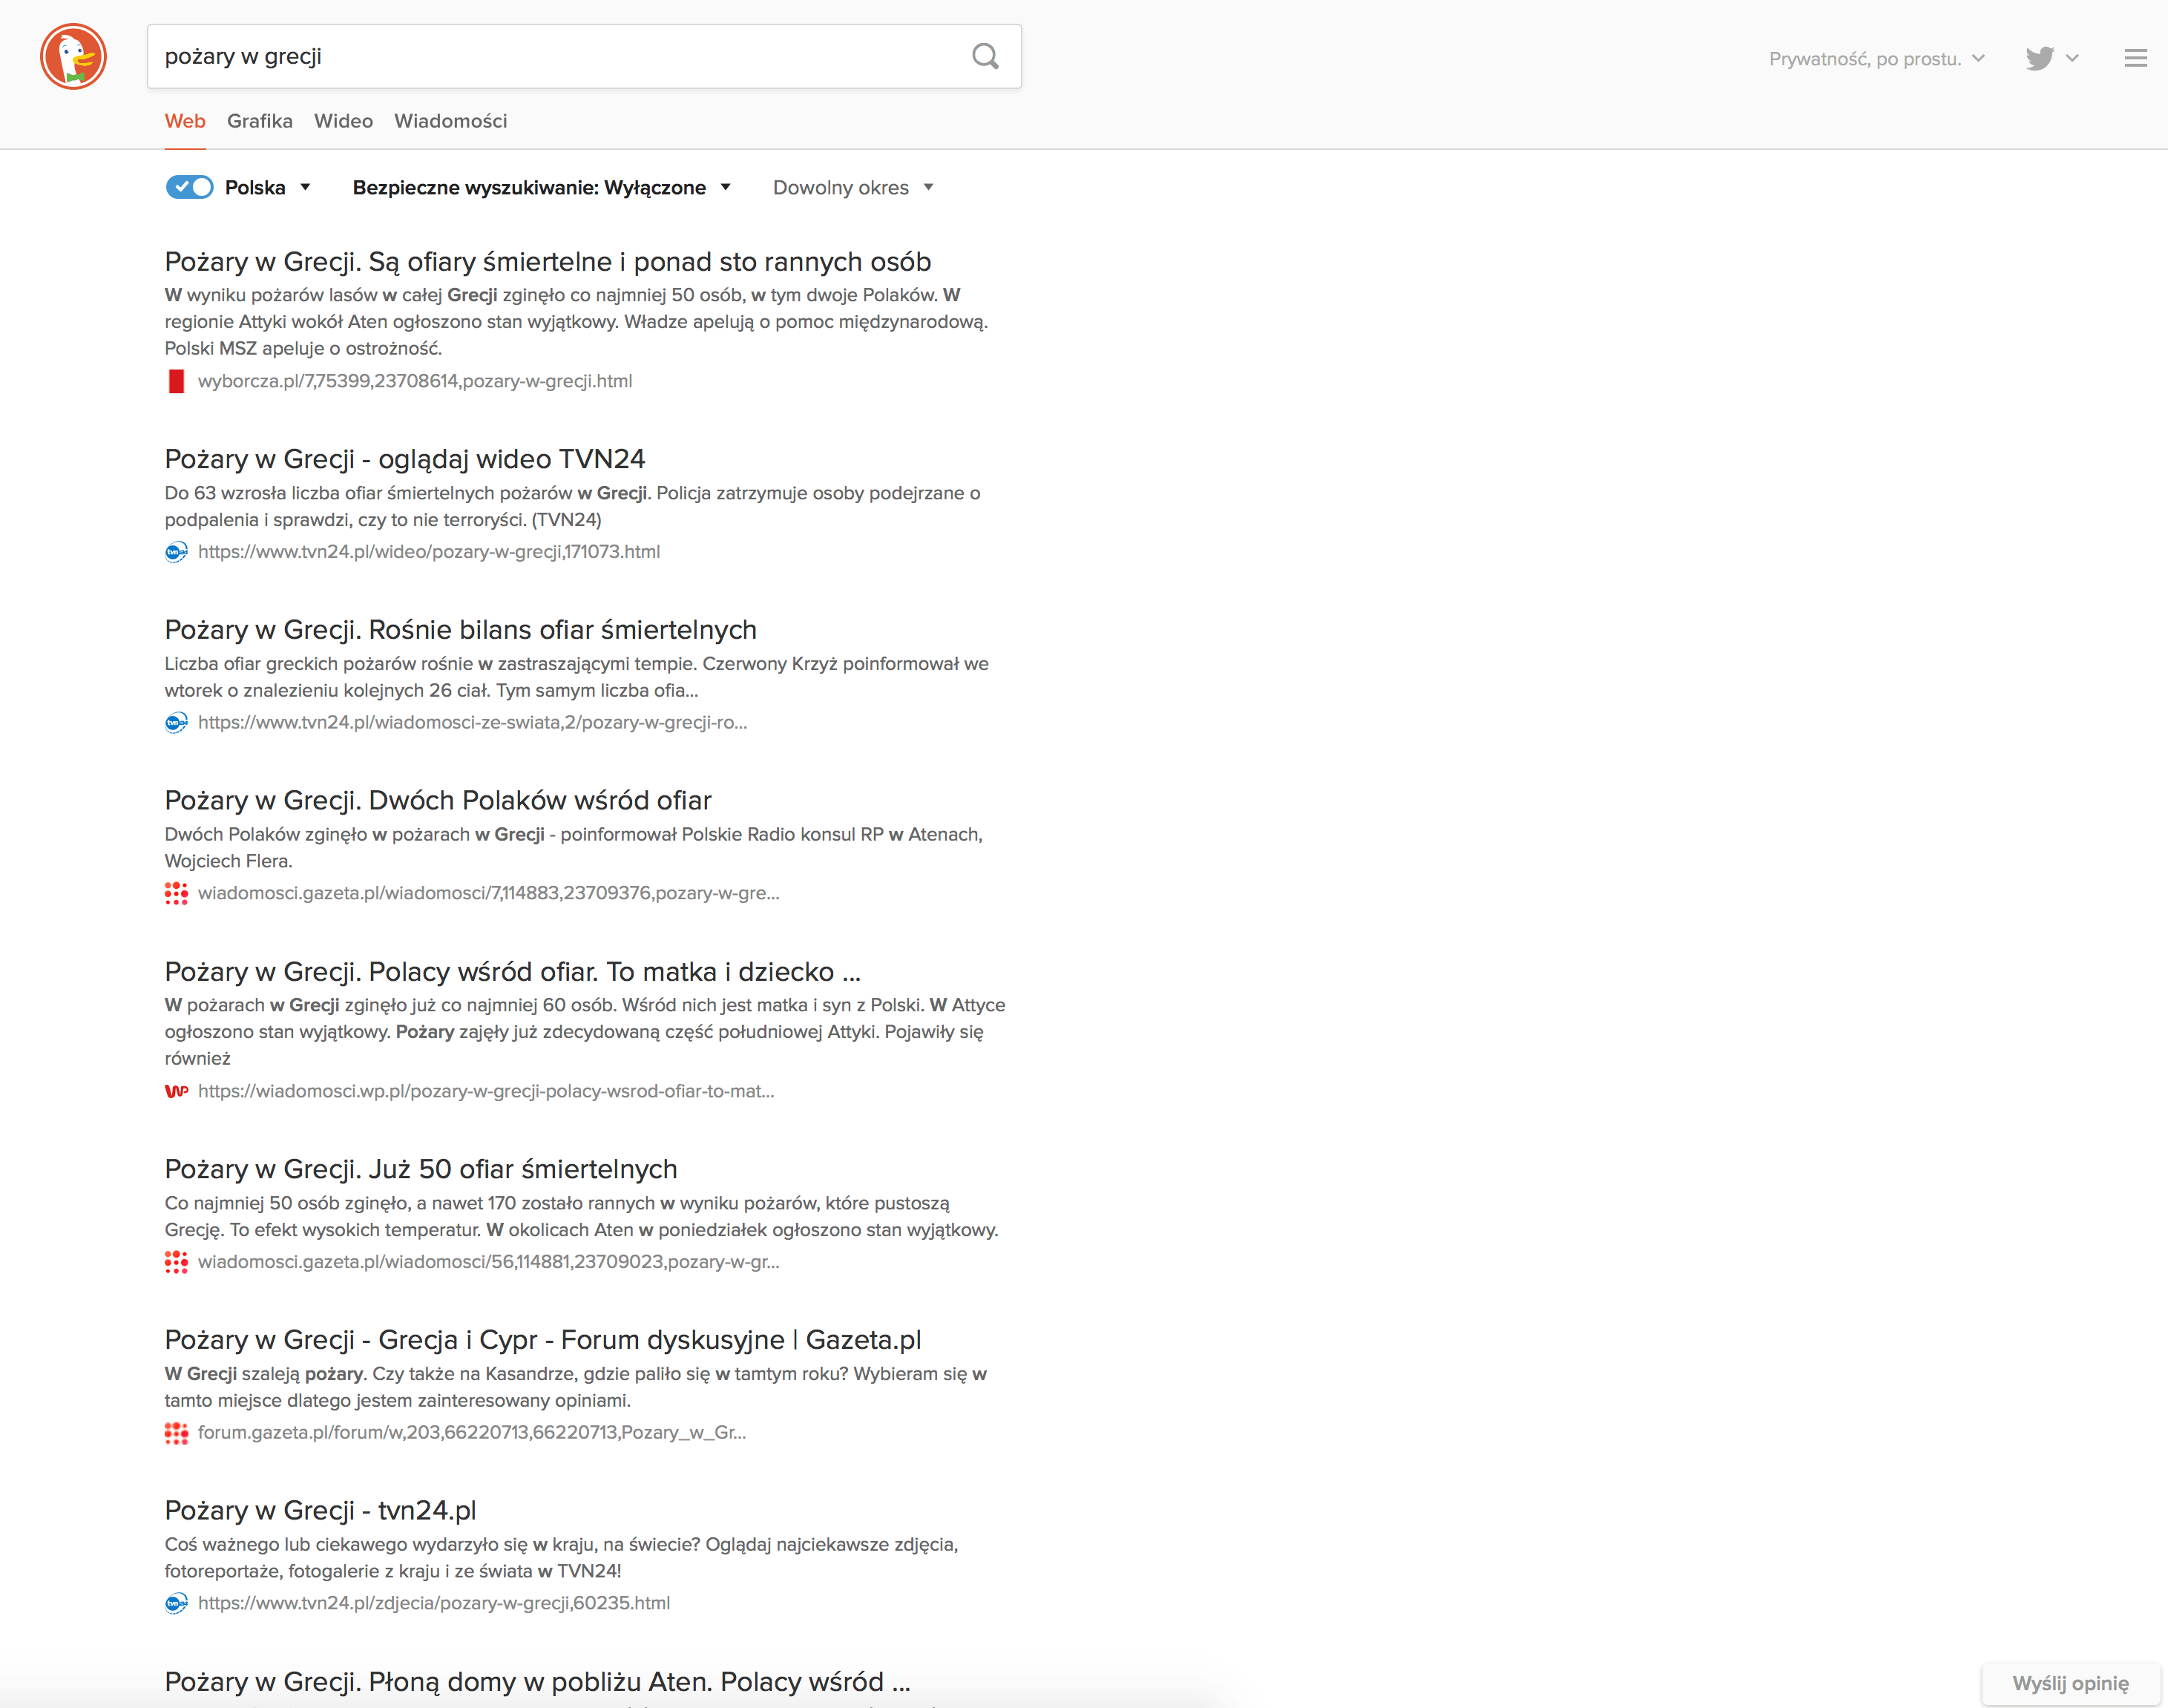Click wiadomosci.gazeta.pl 7,114883 URL text
This screenshot has height=1708, width=2168.
click(489, 893)
